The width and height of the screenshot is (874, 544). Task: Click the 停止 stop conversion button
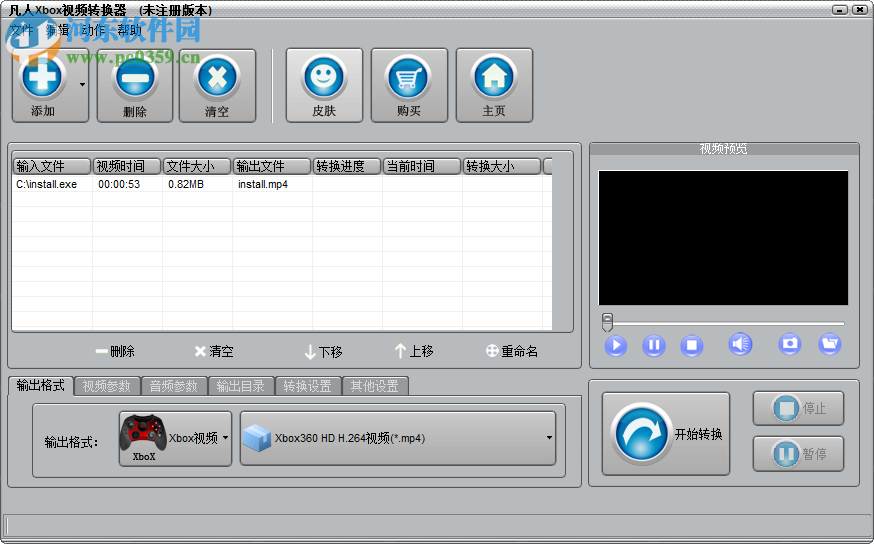798,409
